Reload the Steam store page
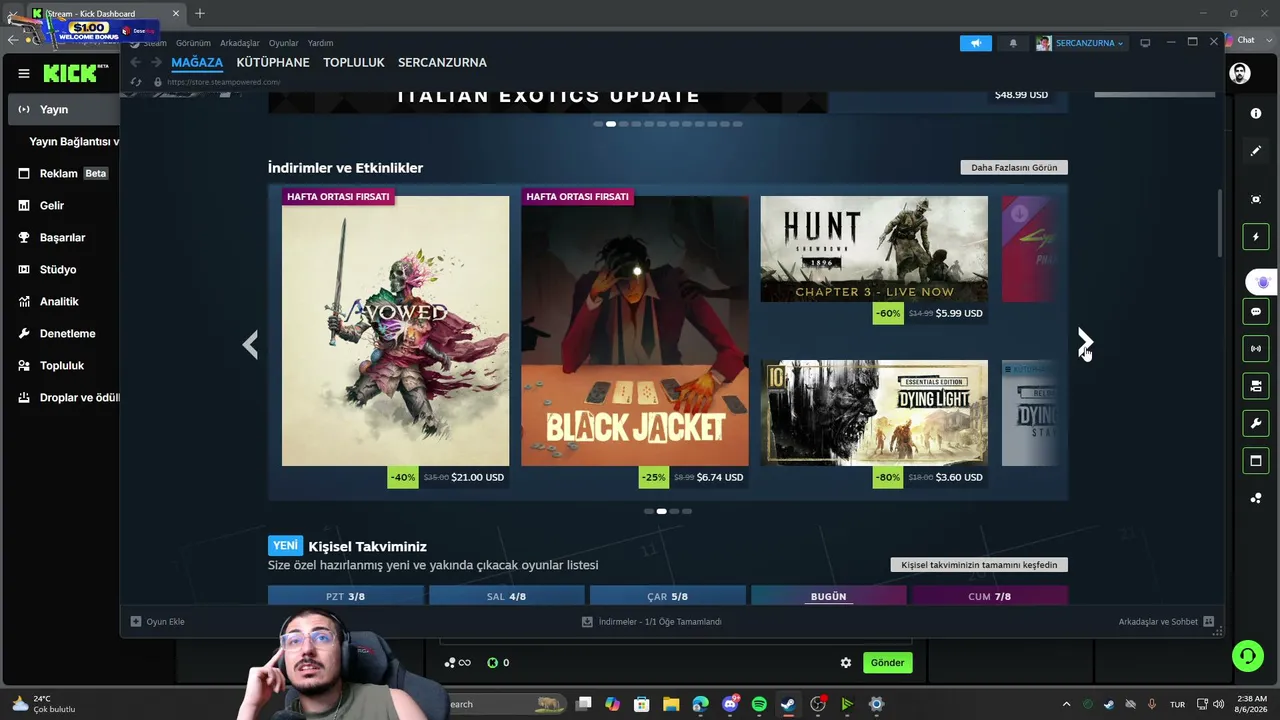This screenshot has height=720, width=1280. [x=137, y=82]
